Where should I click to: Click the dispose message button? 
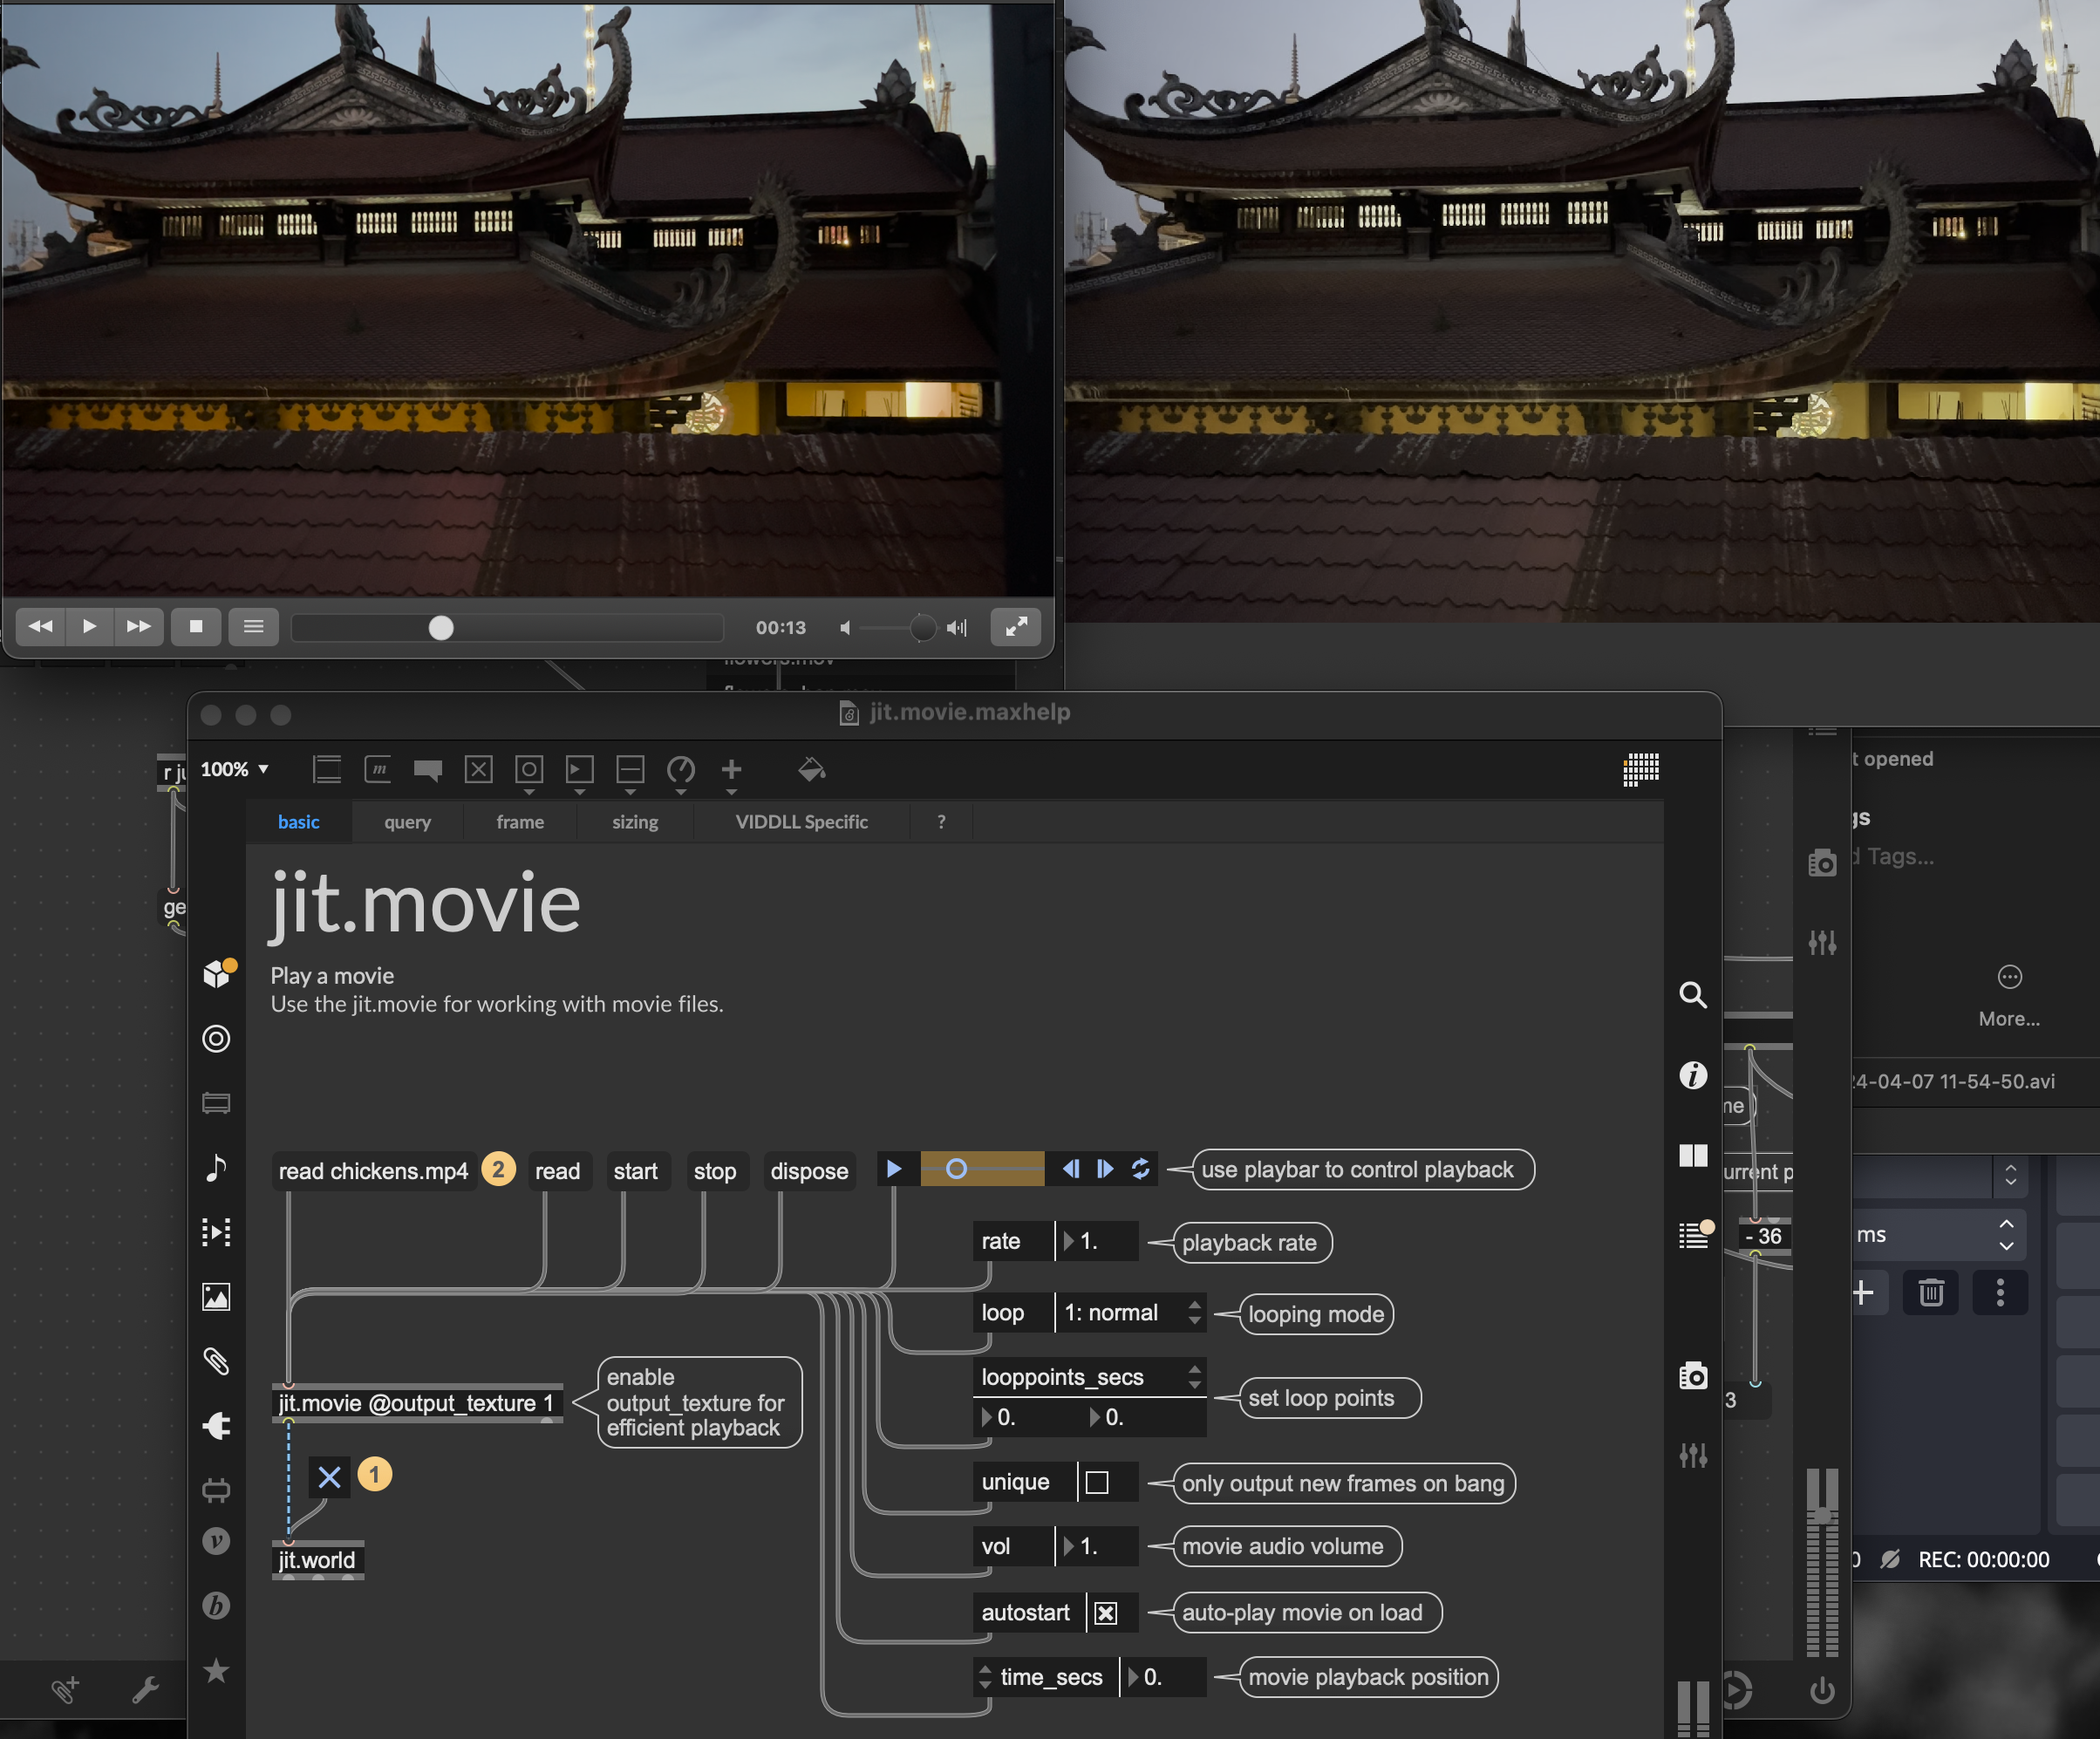[808, 1171]
